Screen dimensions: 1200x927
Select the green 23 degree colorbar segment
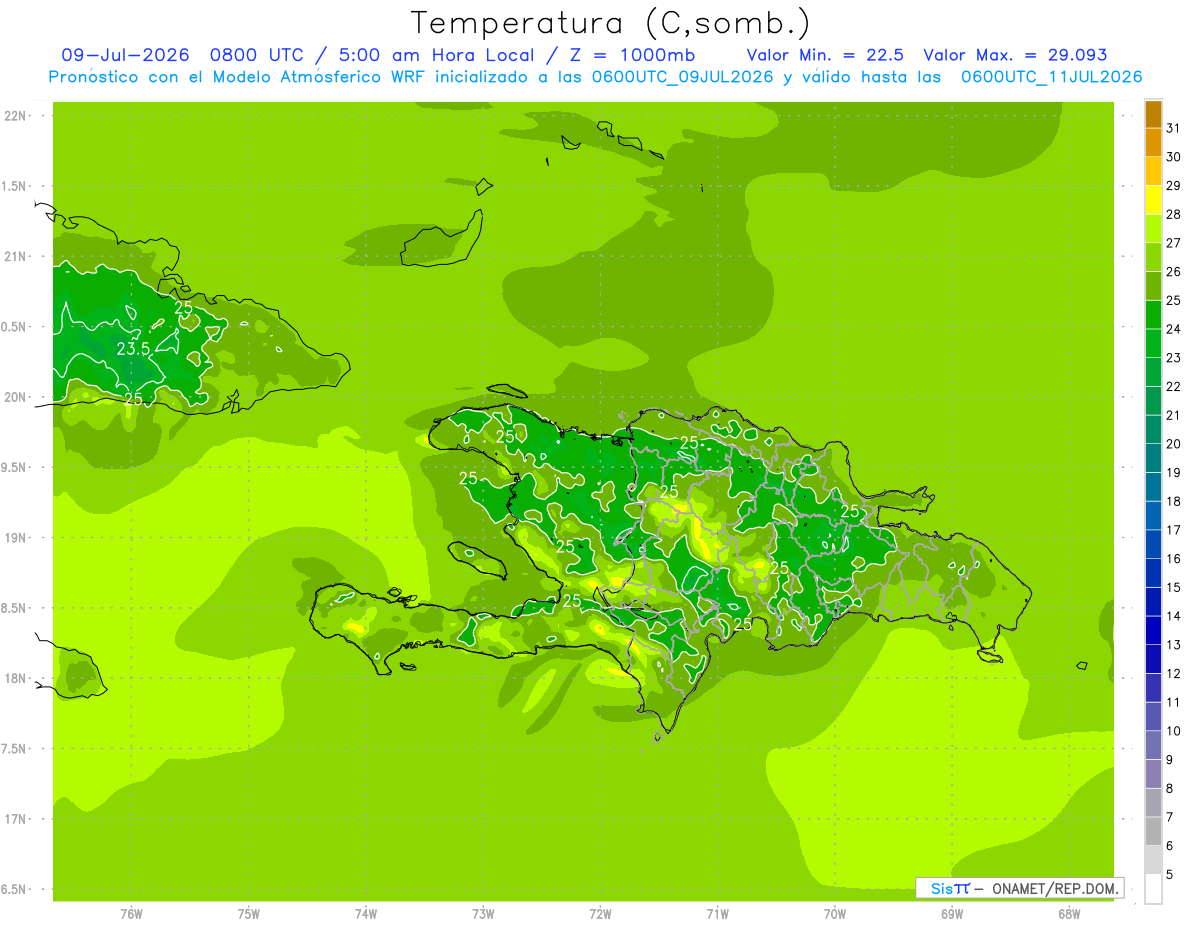tap(1153, 344)
